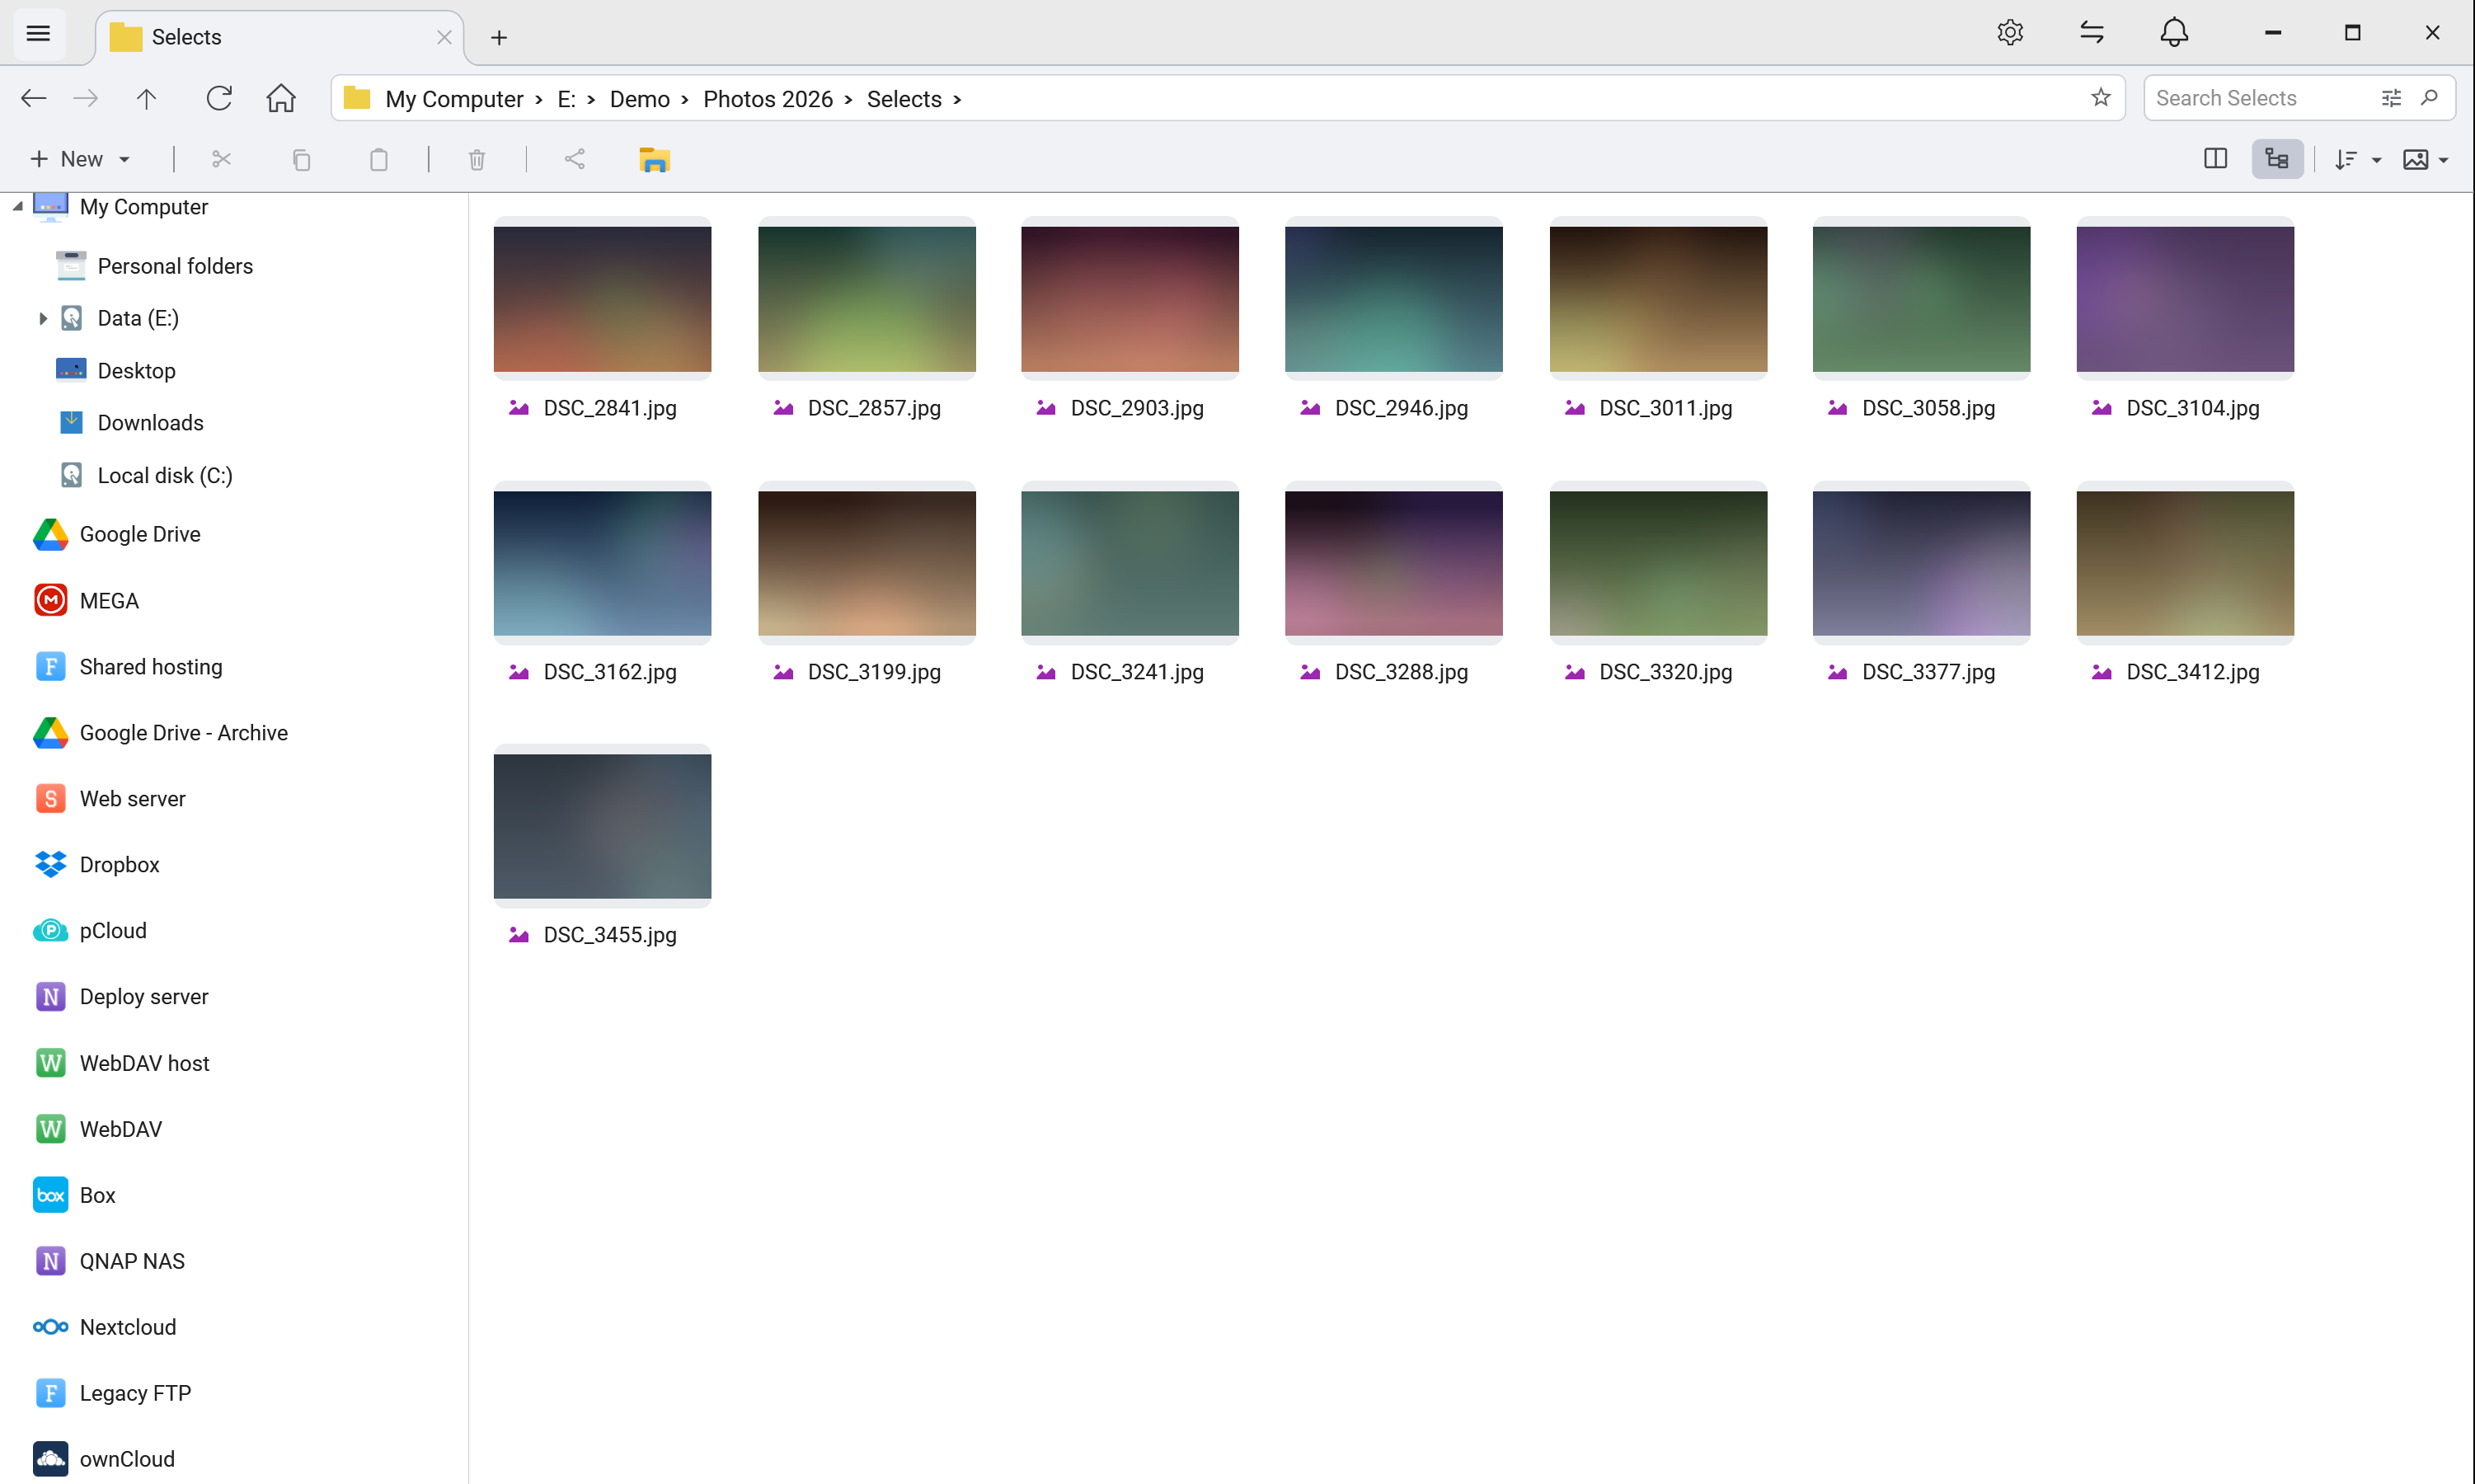Open Box connection

97,1195
